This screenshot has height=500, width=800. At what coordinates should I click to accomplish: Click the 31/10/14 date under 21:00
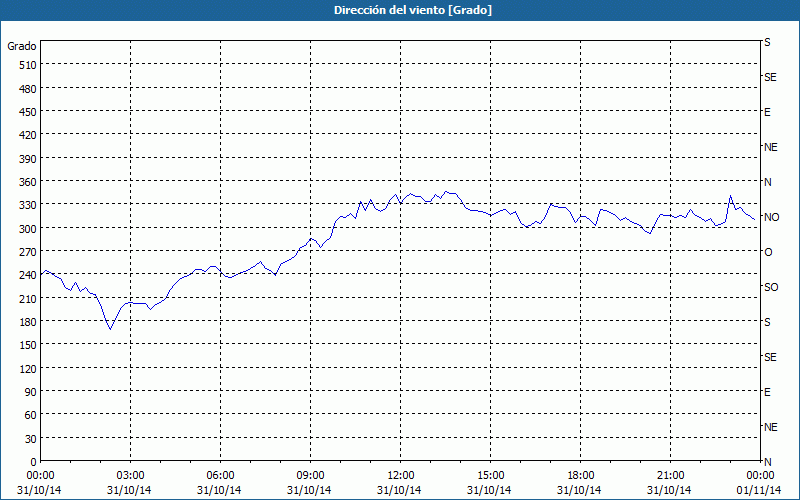[669, 490]
